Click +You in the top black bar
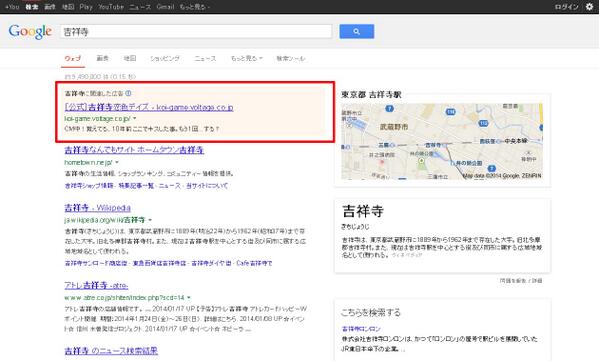 pyautogui.click(x=12, y=6)
